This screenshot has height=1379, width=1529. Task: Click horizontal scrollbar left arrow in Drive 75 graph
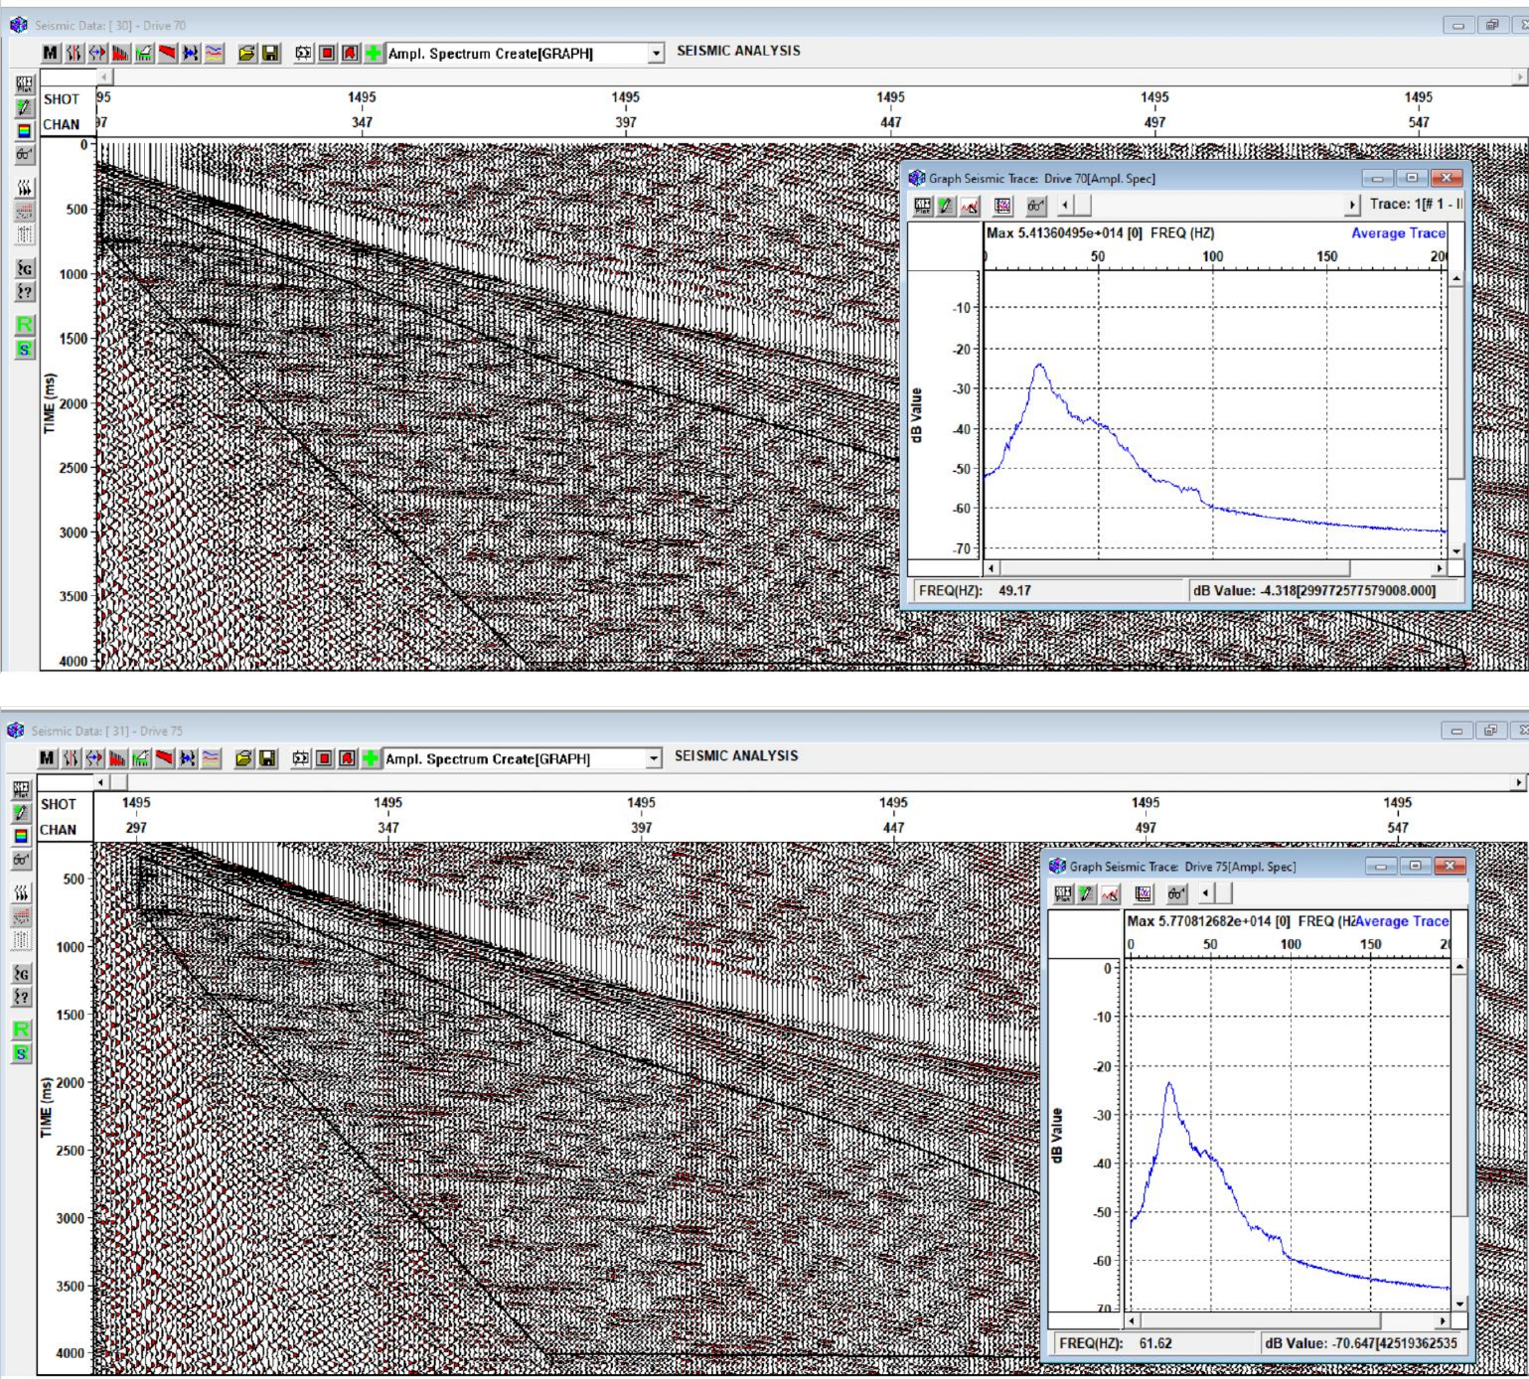click(x=1132, y=1321)
